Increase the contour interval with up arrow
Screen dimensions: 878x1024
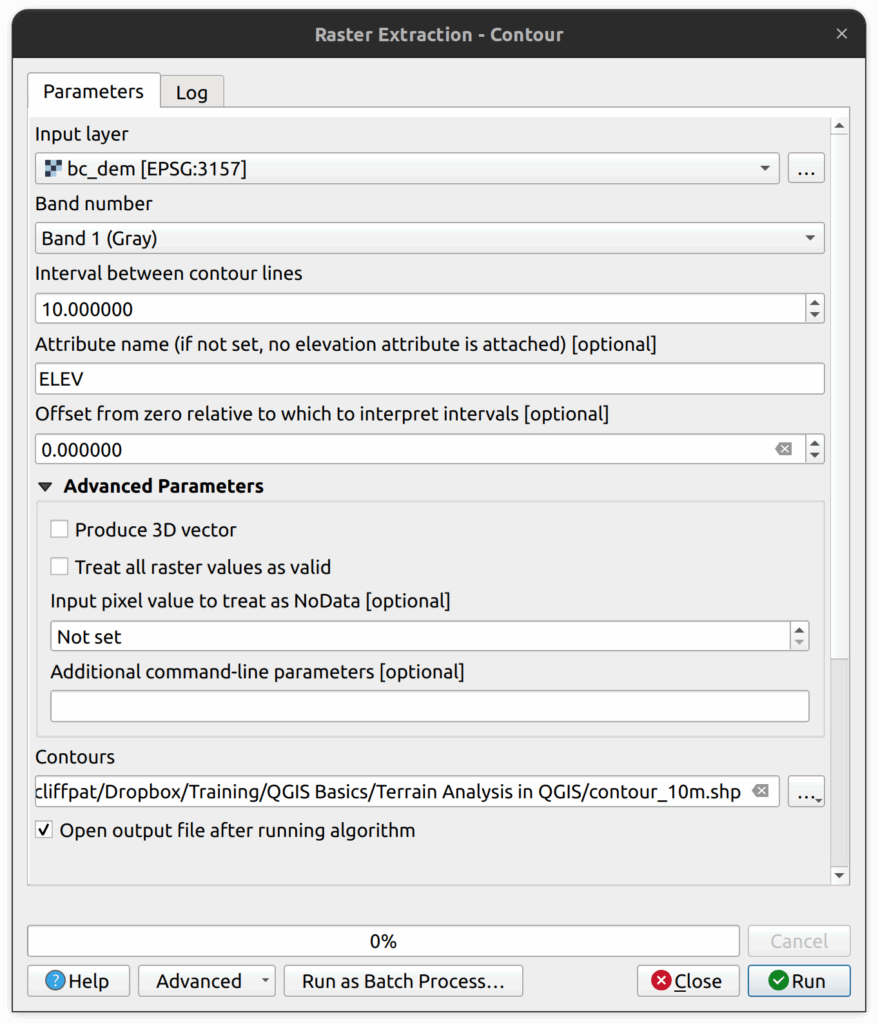(x=815, y=302)
